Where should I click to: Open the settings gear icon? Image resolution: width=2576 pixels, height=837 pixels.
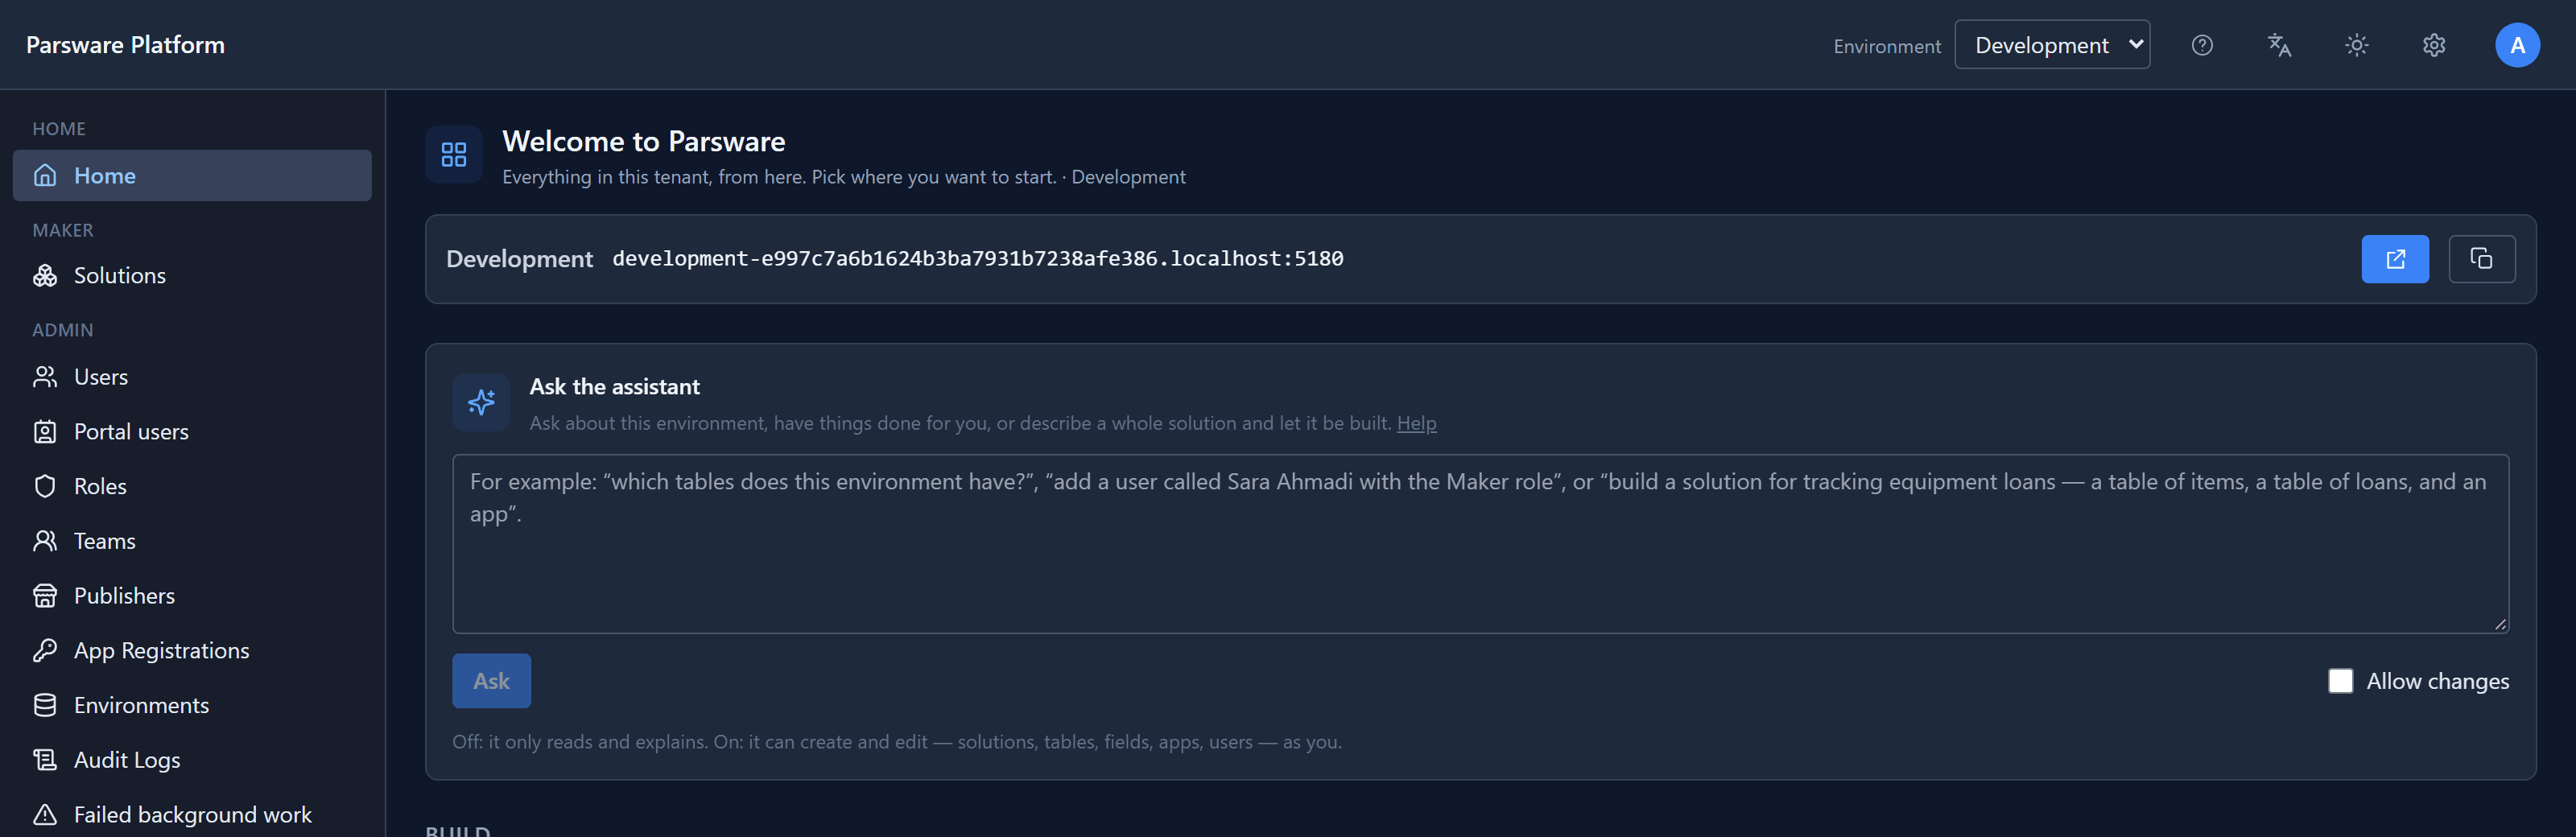(2434, 45)
